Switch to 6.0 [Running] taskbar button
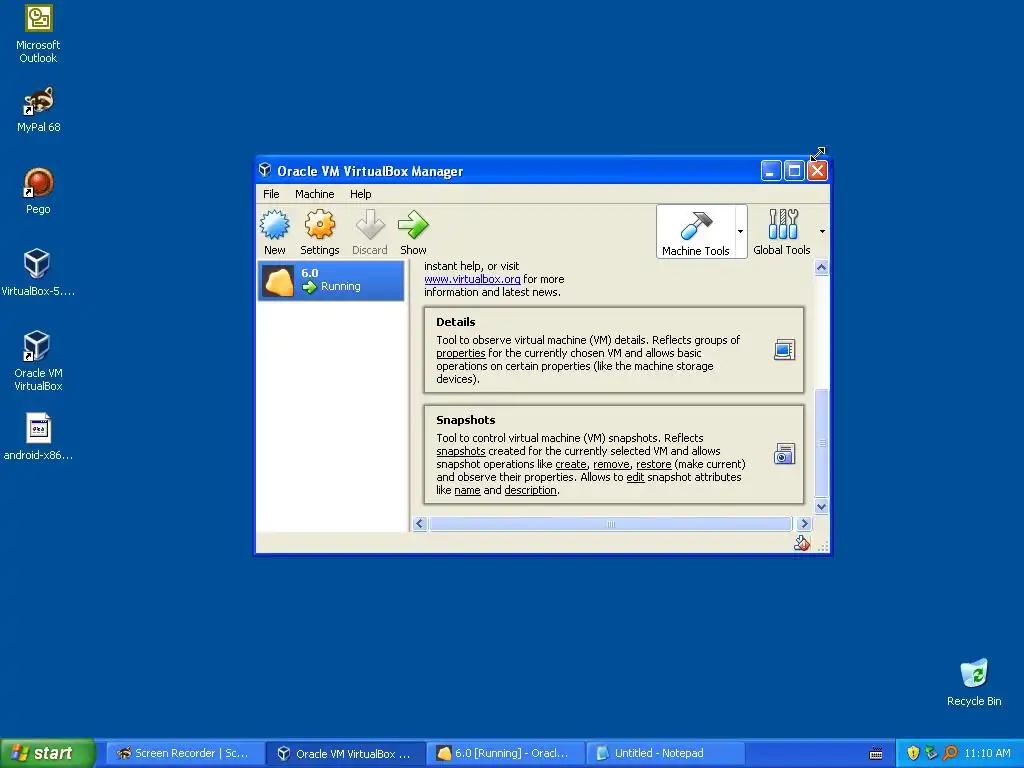 click(505, 753)
